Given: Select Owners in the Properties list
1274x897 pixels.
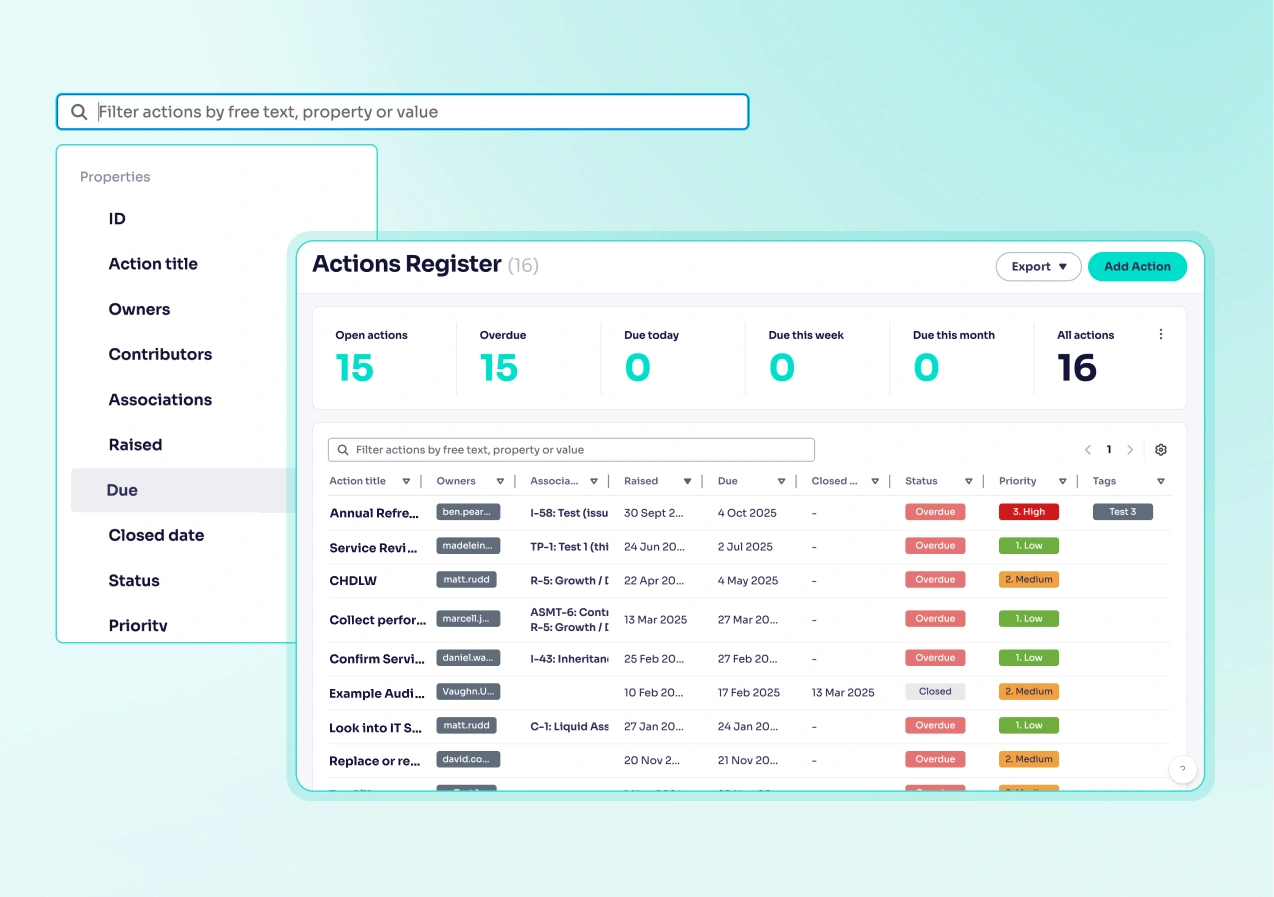Looking at the screenshot, I should [x=139, y=309].
